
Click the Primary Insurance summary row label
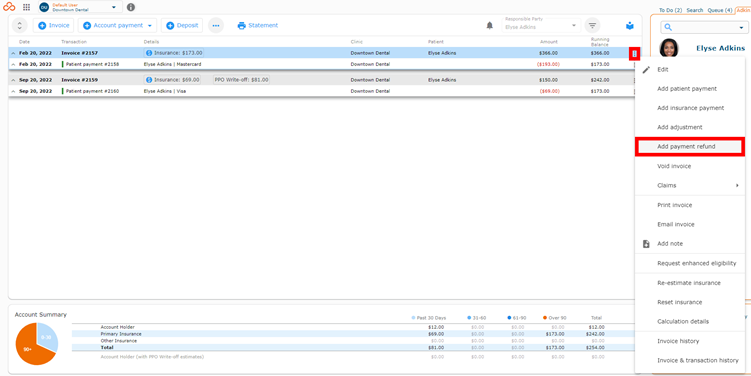pyautogui.click(x=121, y=334)
